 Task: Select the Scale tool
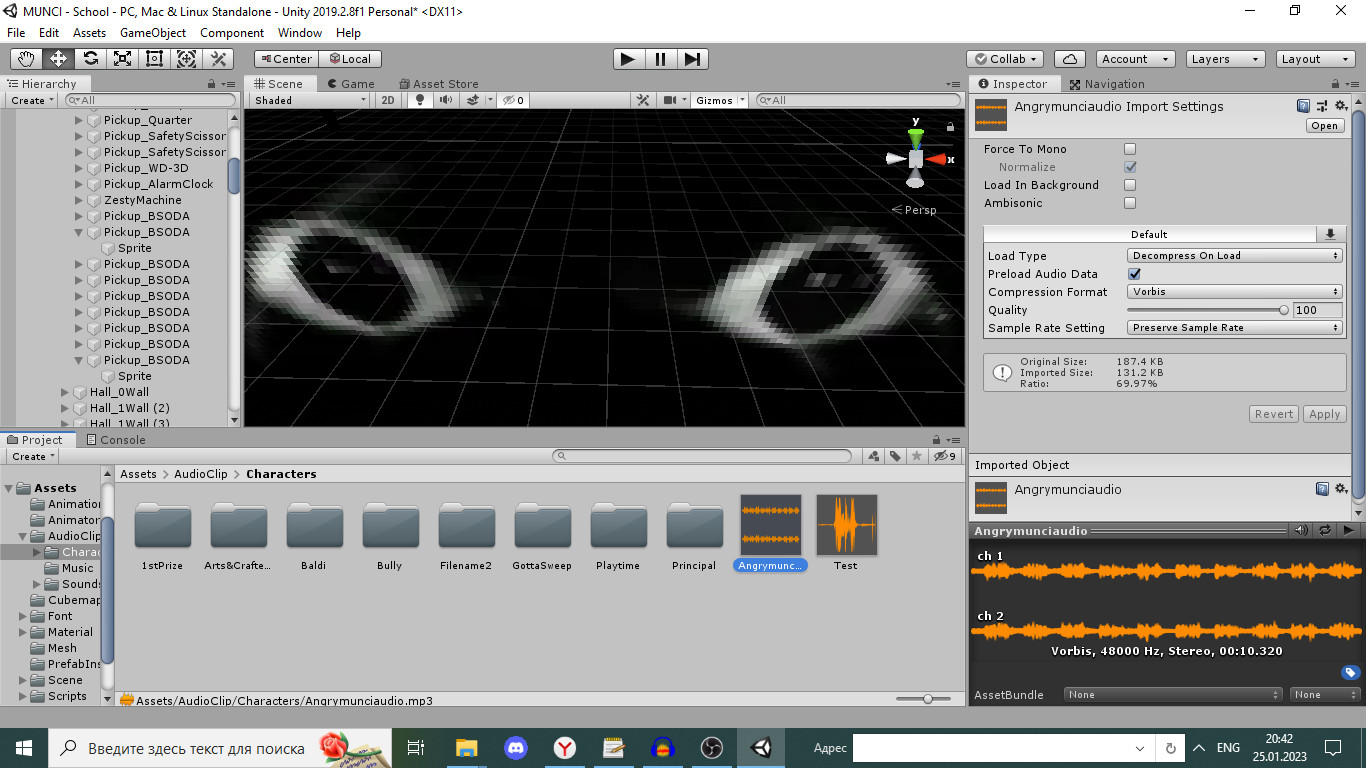pos(123,59)
